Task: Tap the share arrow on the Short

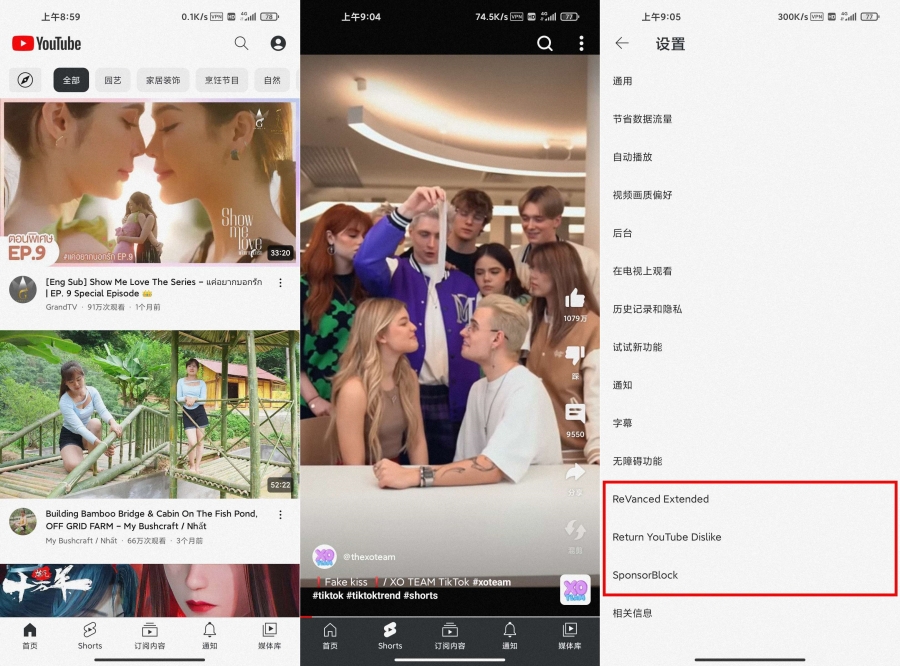Action: [575, 473]
